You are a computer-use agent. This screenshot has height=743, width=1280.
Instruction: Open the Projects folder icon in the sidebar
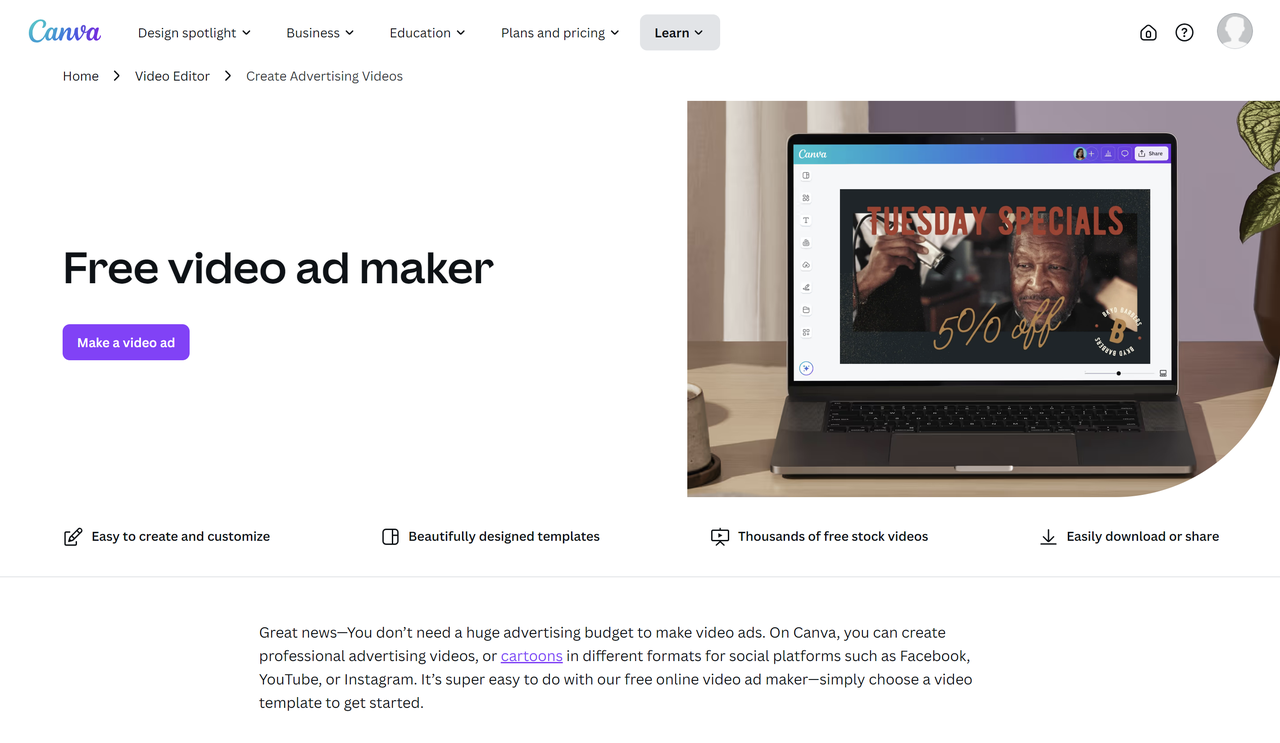805,309
